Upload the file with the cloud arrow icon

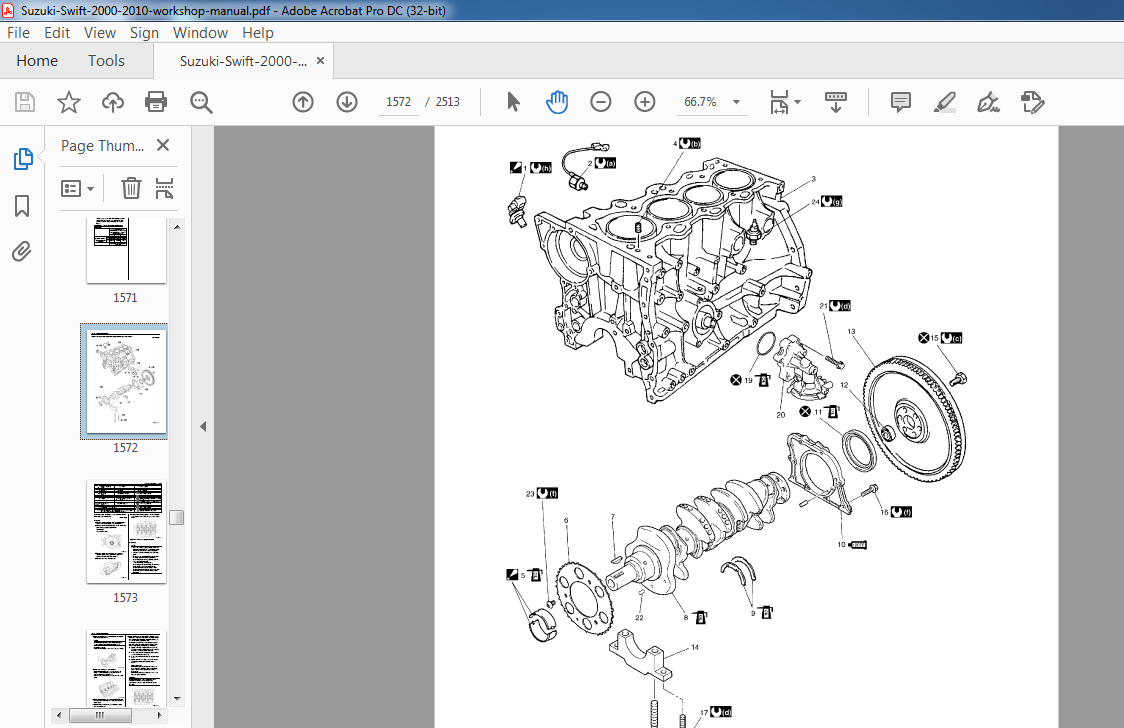point(113,102)
